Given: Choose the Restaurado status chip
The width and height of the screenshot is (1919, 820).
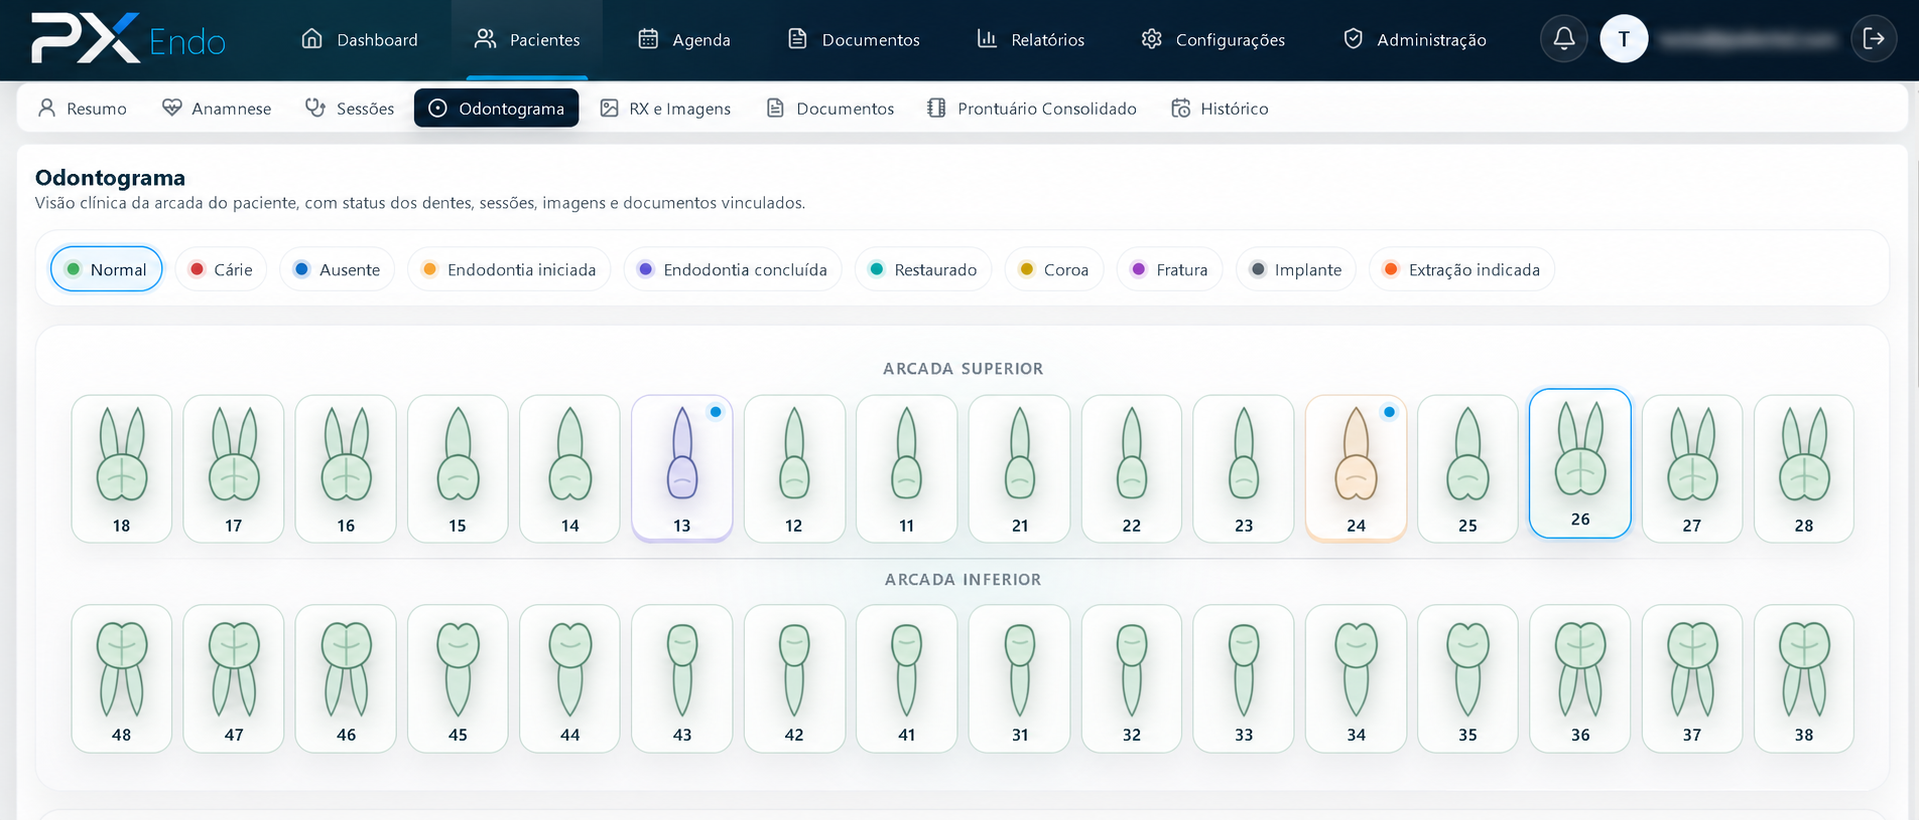Looking at the screenshot, I should pos(923,269).
